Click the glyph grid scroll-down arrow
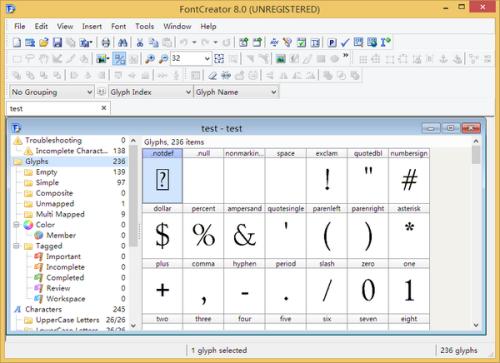The width and height of the screenshot is (500, 363). pyautogui.click(x=476, y=325)
